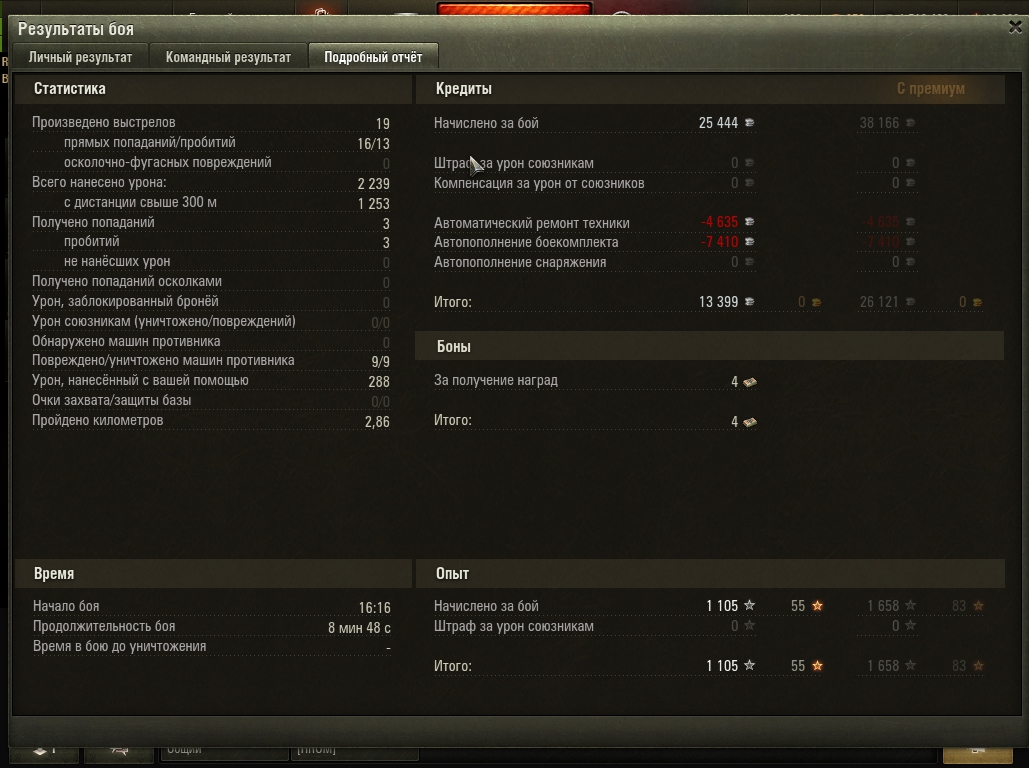1029x768 pixels.
Task: Click the Опыт section header
Action: 452,574
